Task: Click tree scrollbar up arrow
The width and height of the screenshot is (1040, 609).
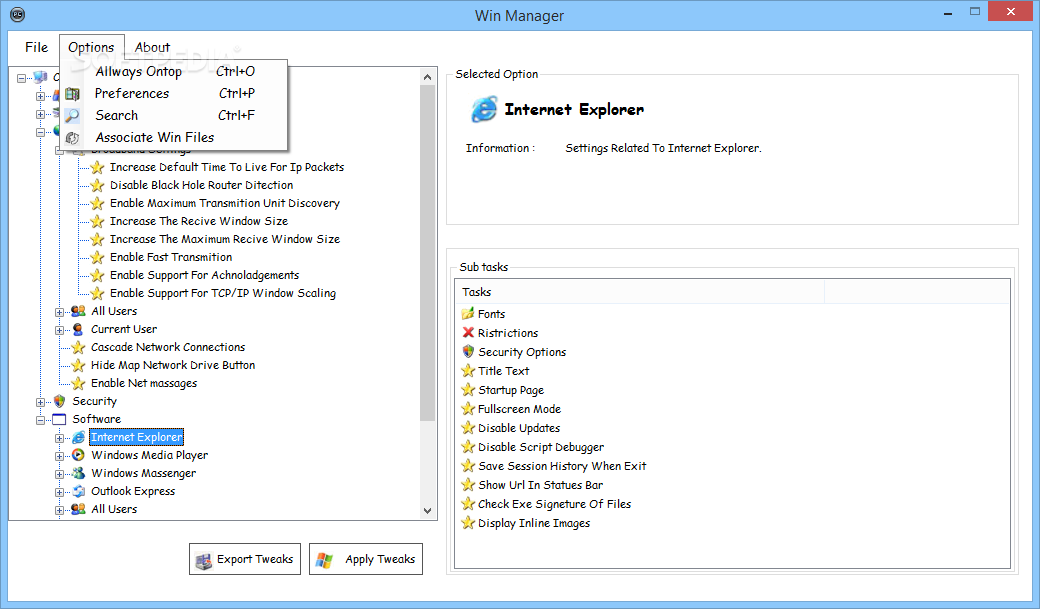Action: (x=428, y=77)
